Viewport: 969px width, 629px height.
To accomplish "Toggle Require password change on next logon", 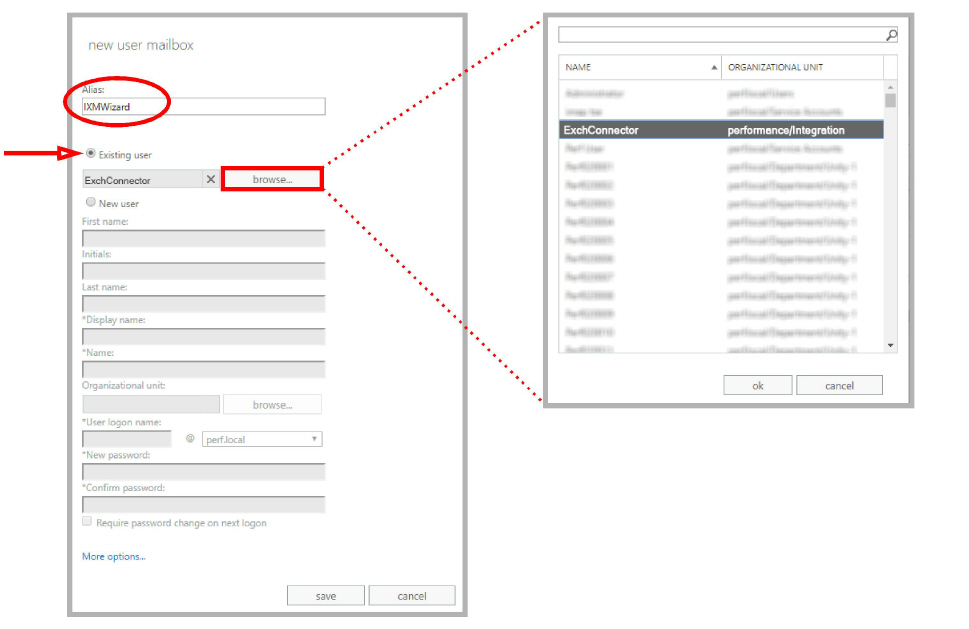I will tap(87, 521).
